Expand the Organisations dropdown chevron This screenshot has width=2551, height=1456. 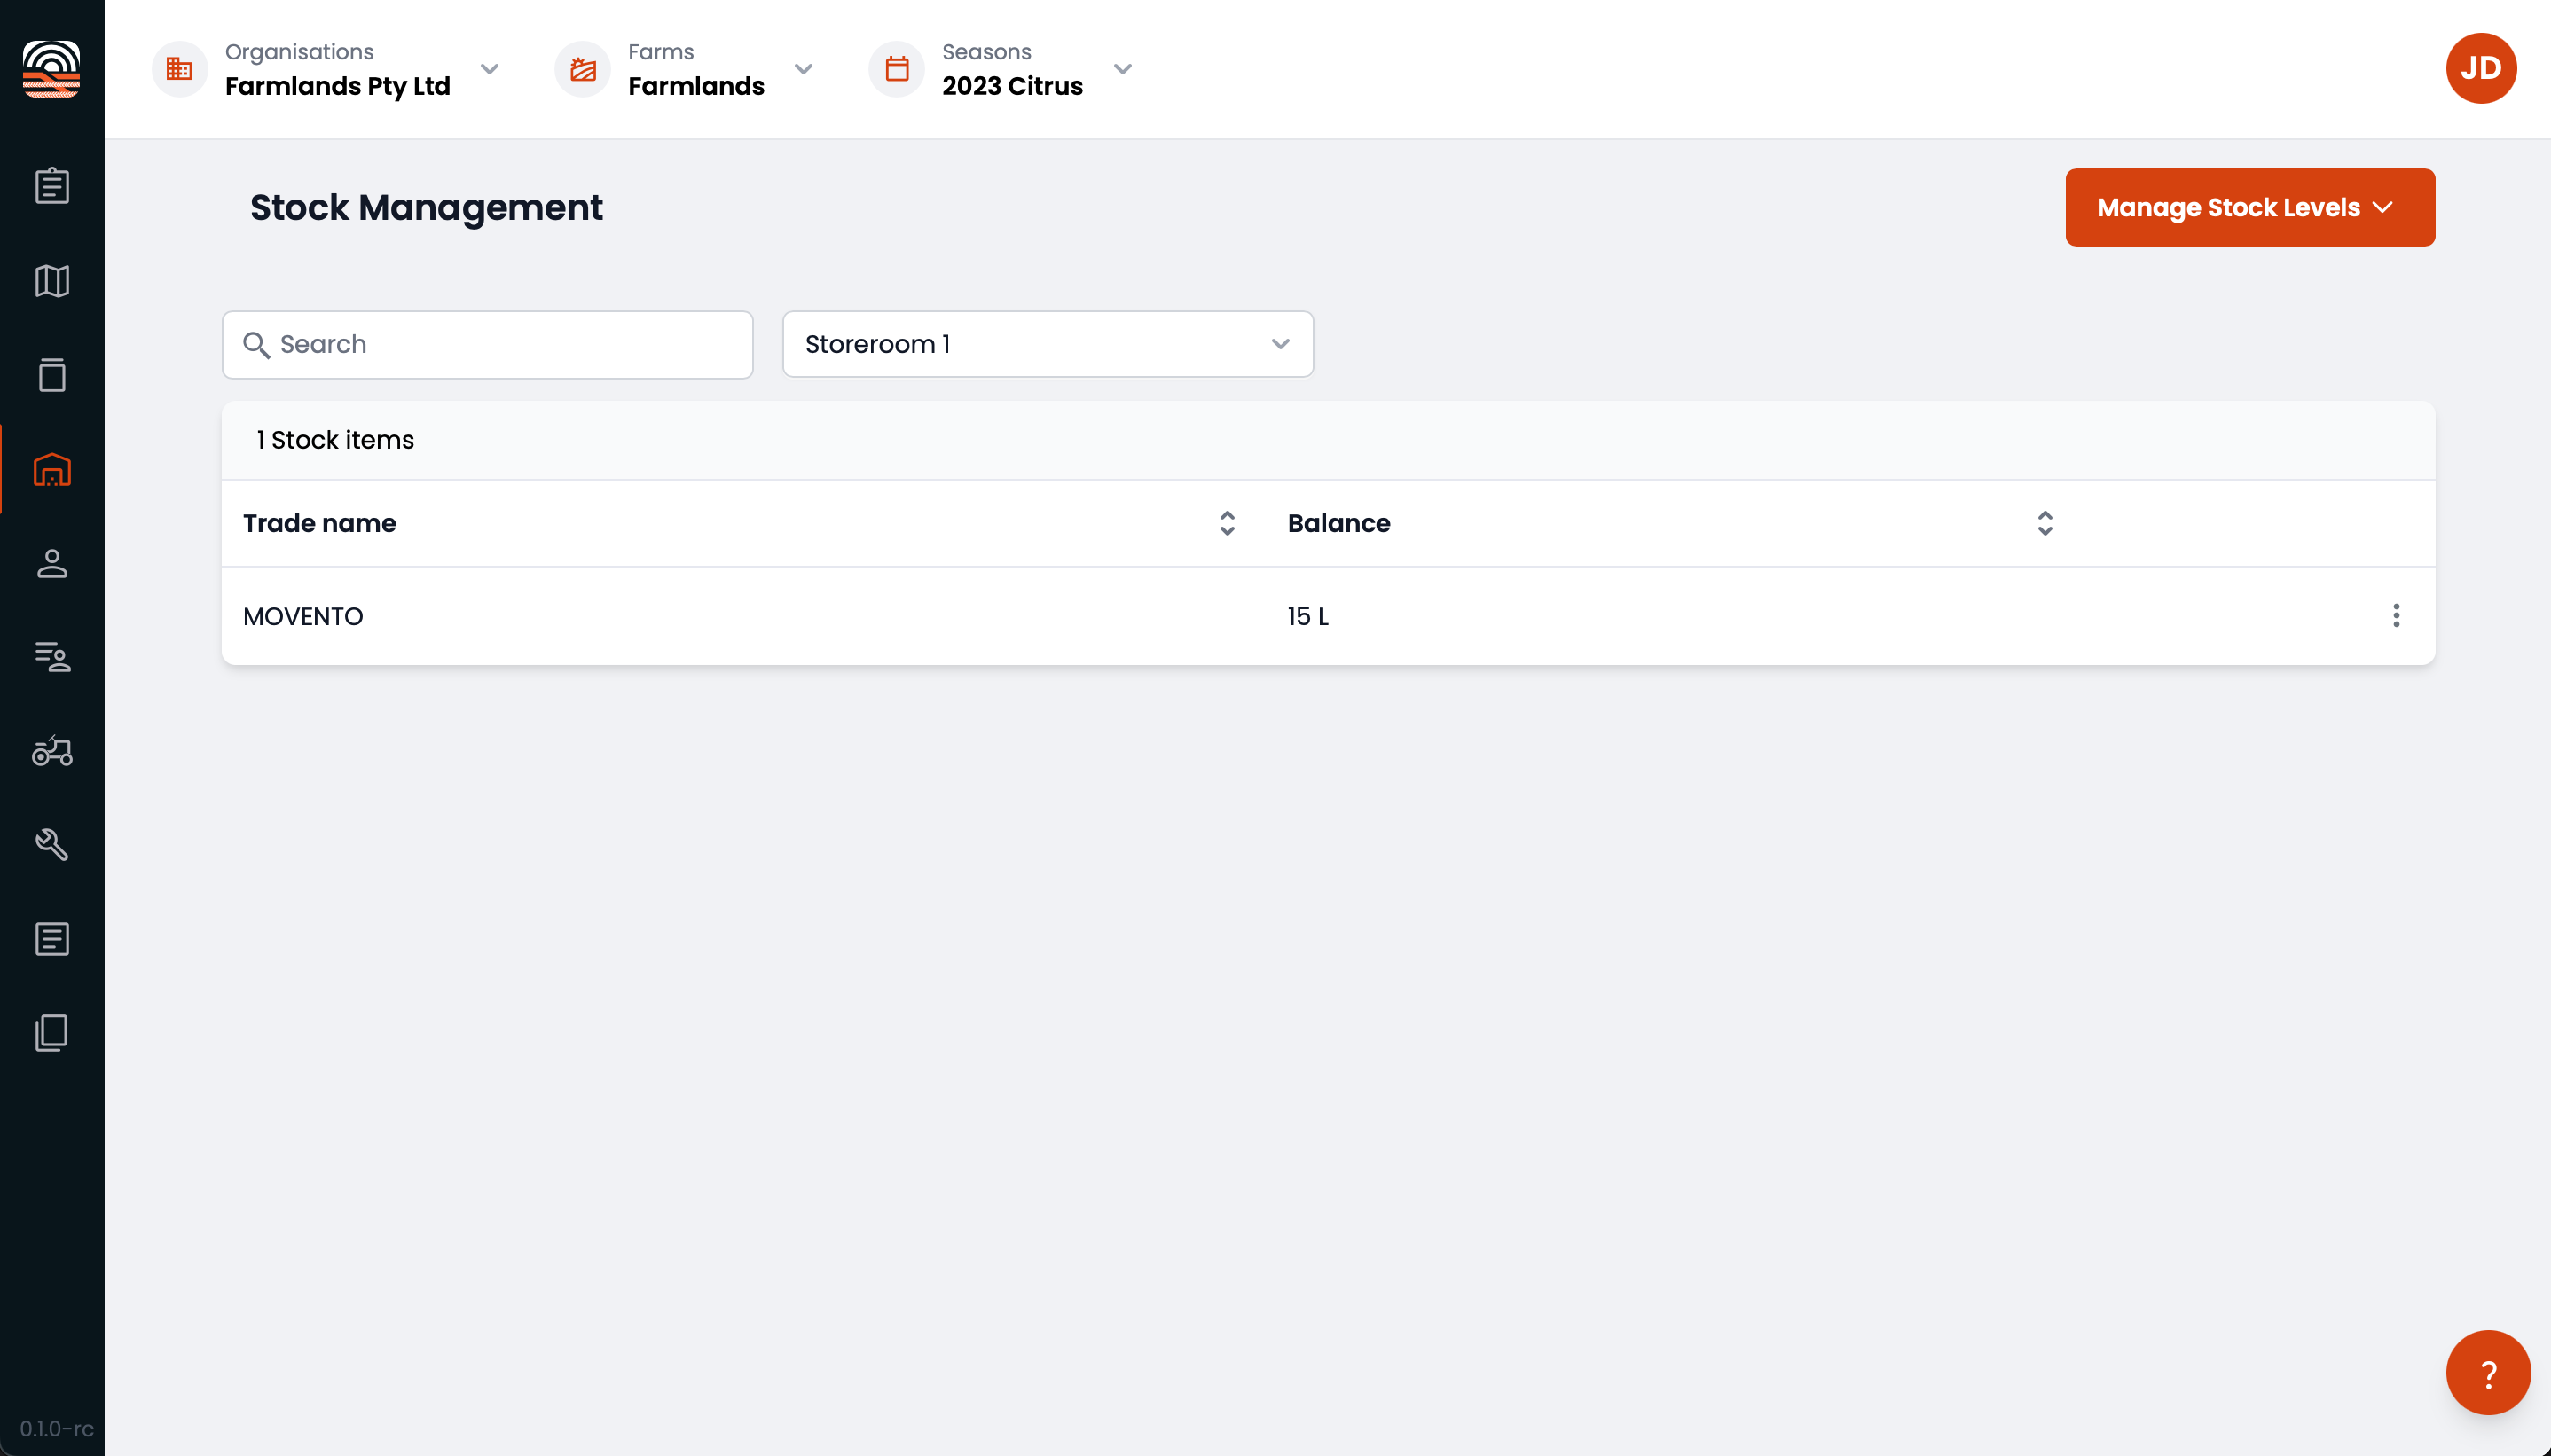489,69
